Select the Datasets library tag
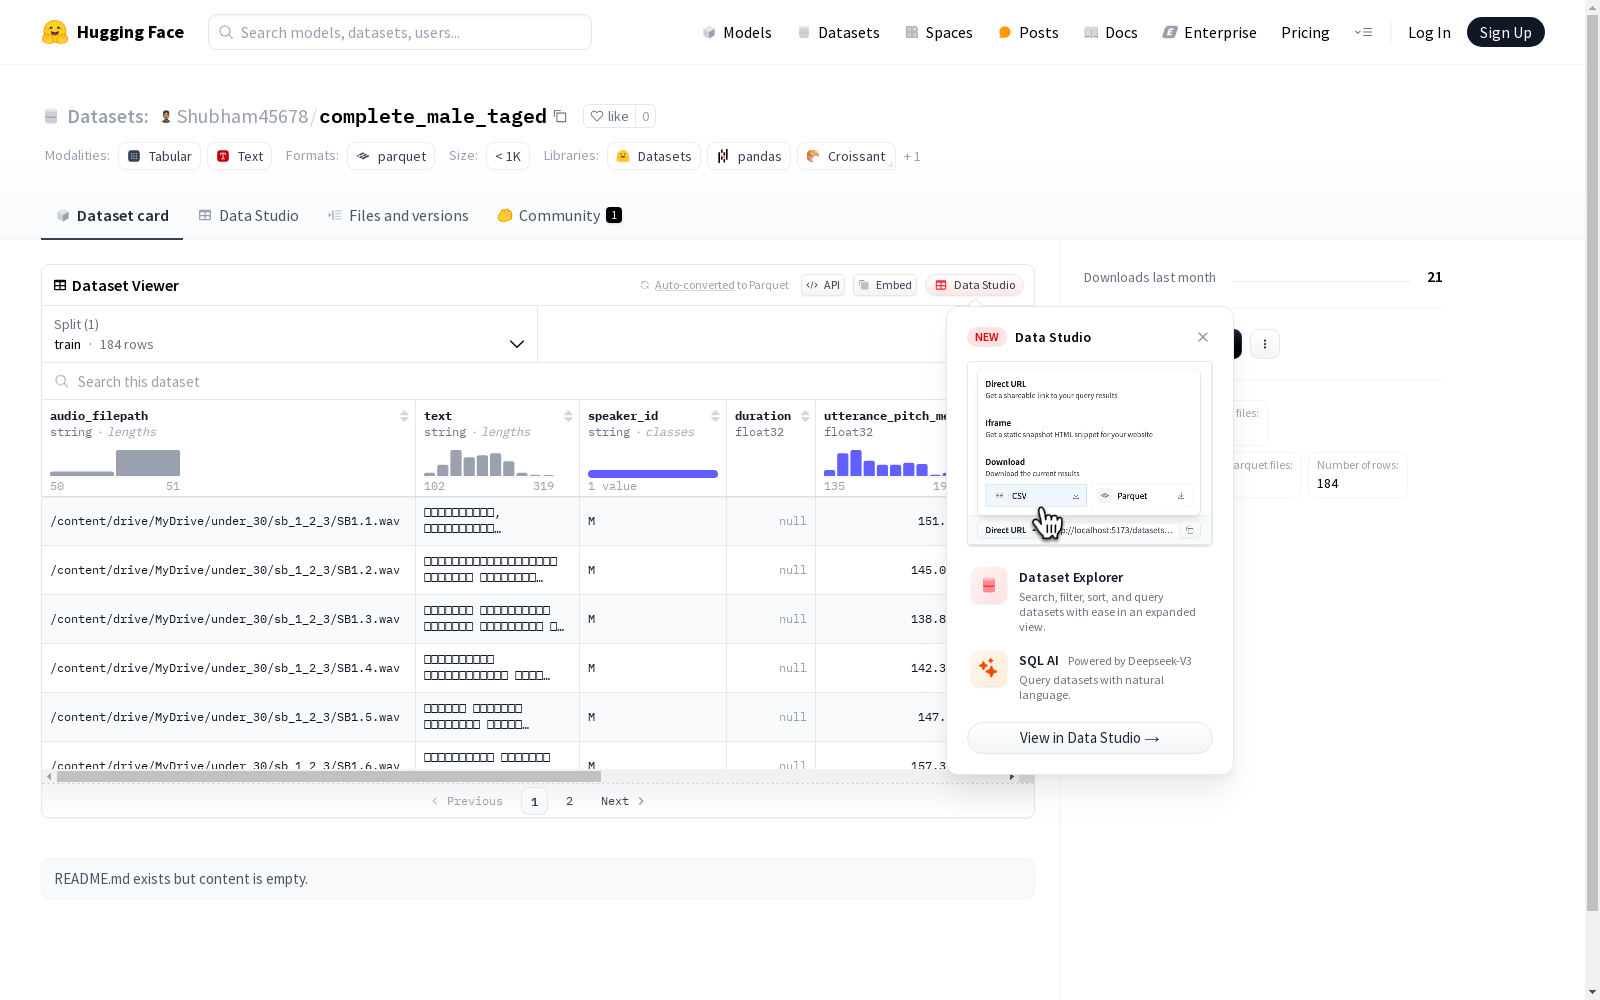 click(x=654, y=156)
